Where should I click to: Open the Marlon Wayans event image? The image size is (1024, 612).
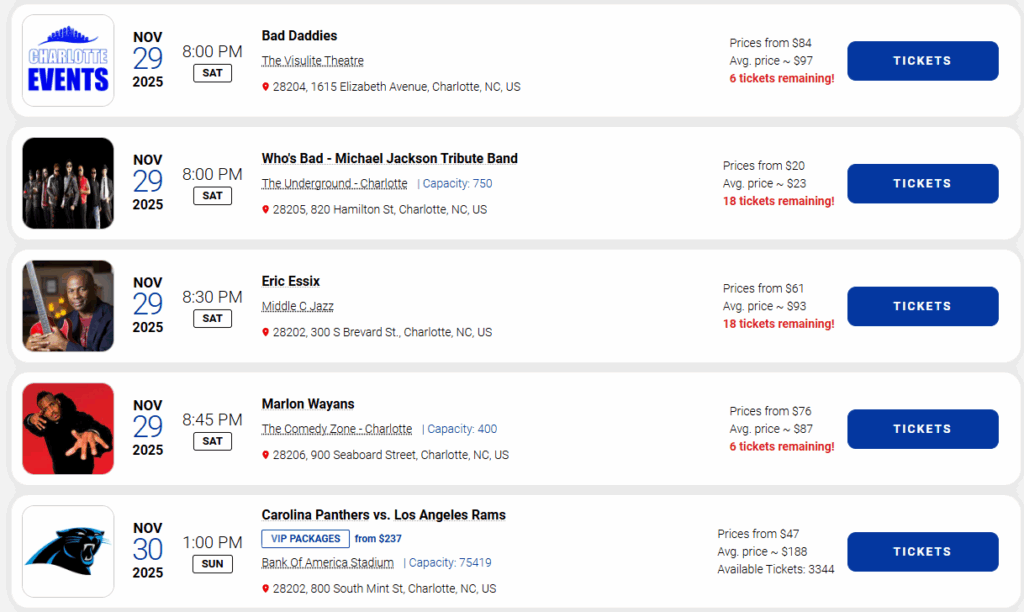click(68, 429)
